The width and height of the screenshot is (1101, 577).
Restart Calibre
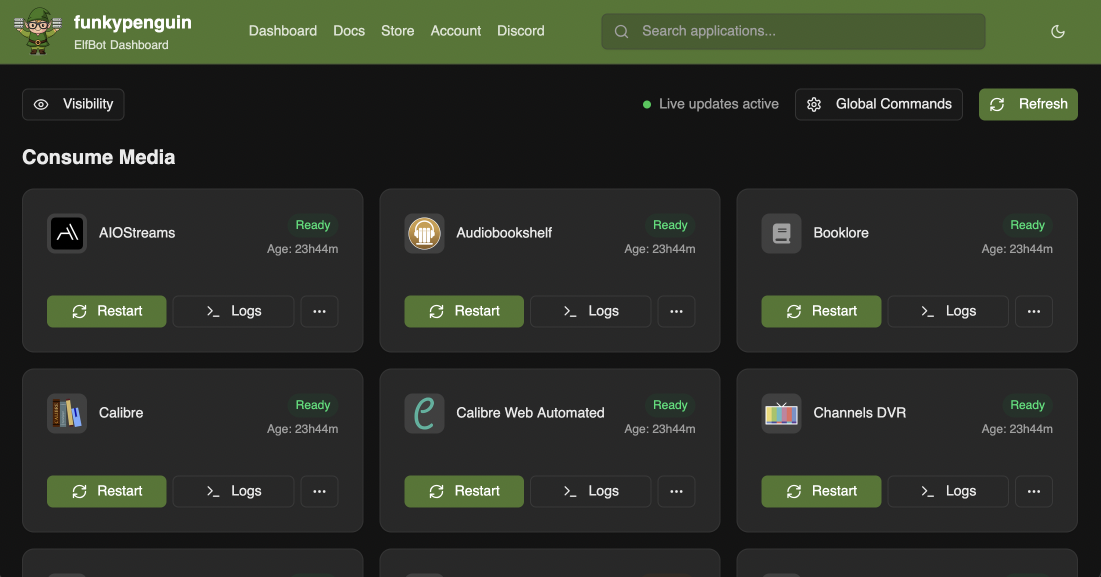tap(107, 491)
